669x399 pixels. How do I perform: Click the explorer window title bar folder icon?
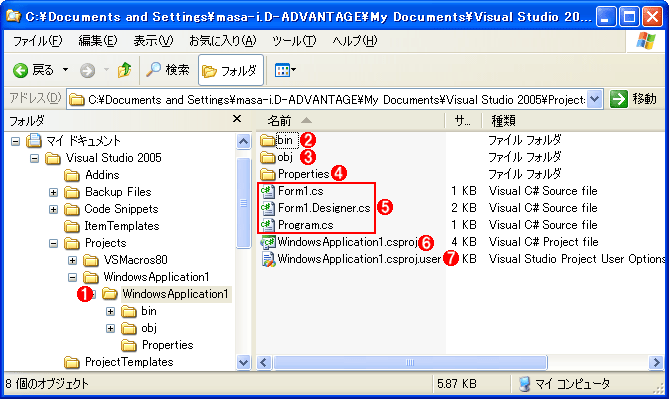tap(14, 16)
